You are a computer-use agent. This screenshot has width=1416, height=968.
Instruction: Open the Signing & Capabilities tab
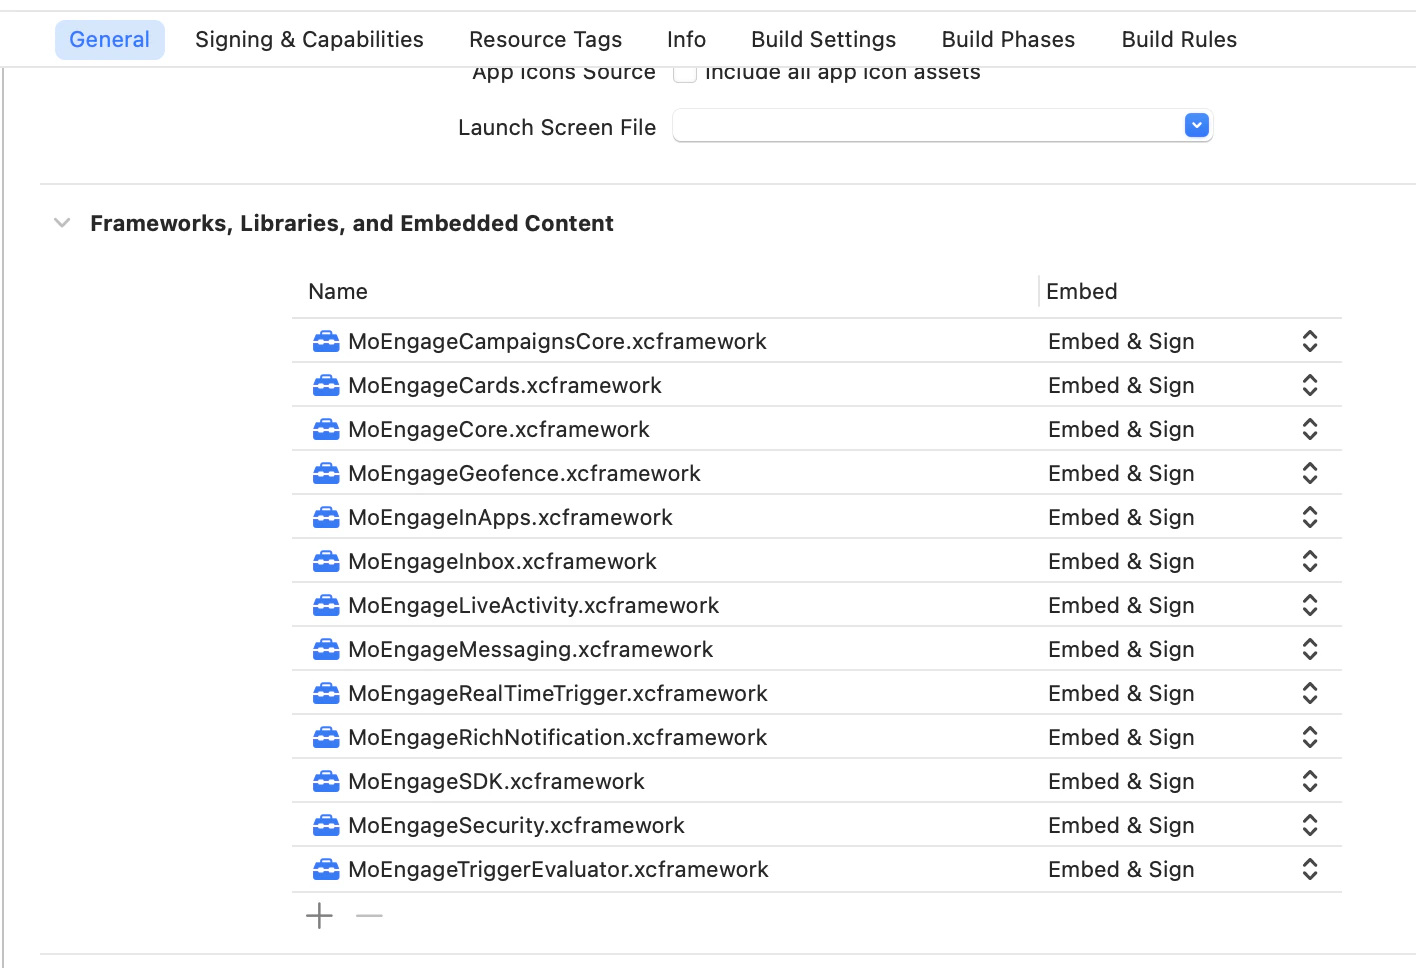click(x=309, y=39)
